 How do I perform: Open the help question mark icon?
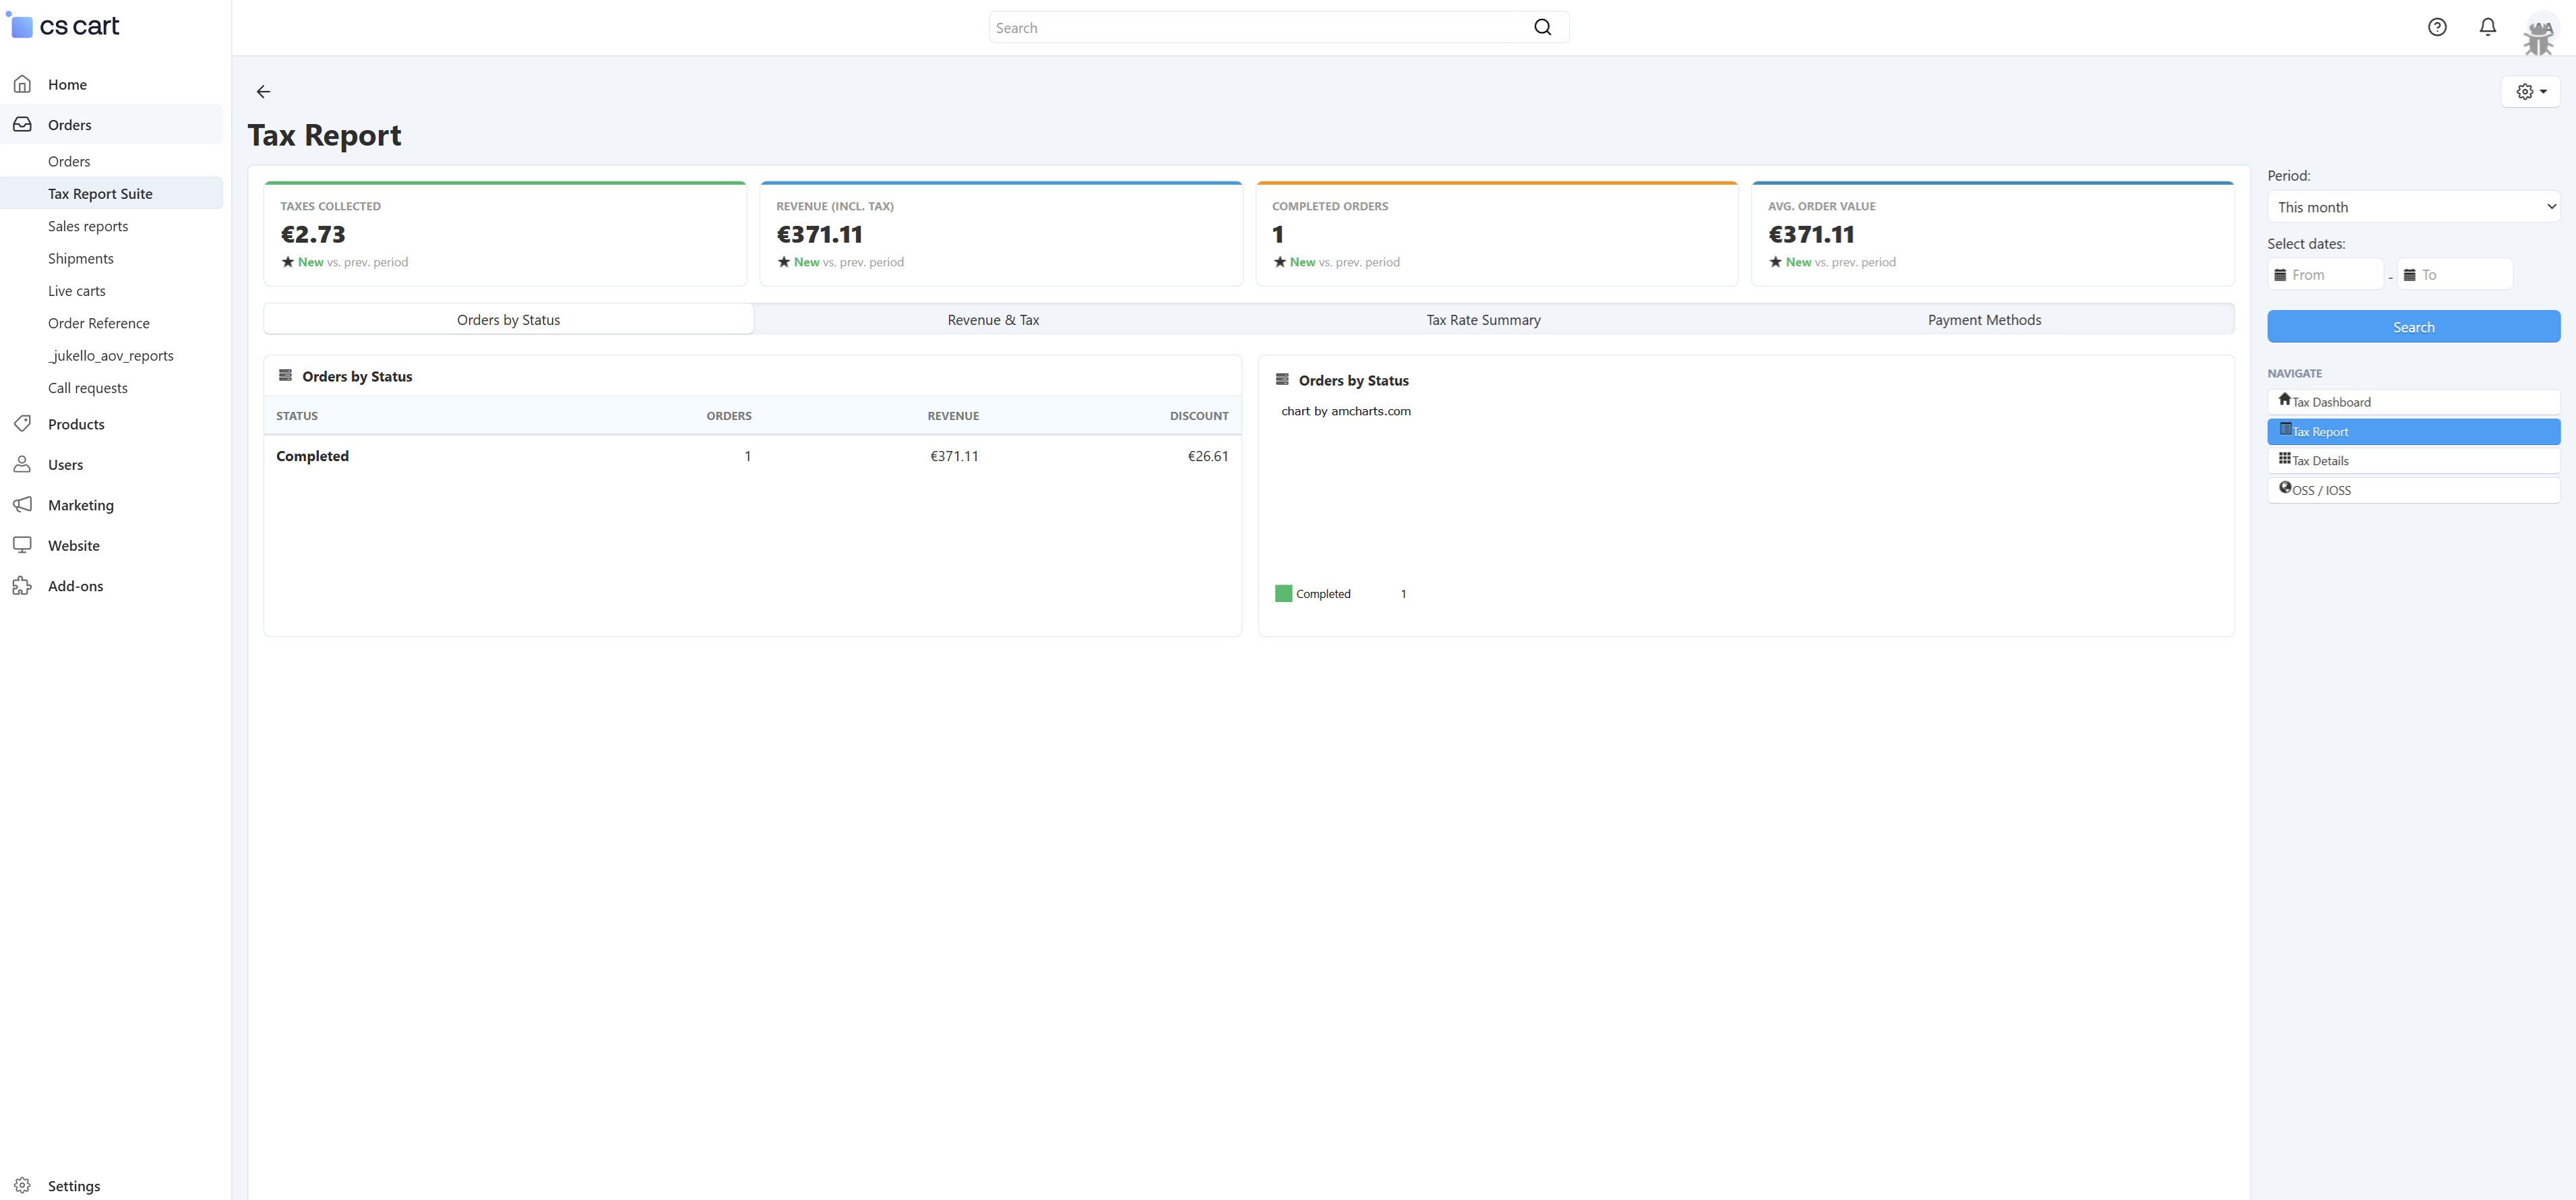[x=2437, y=27]
